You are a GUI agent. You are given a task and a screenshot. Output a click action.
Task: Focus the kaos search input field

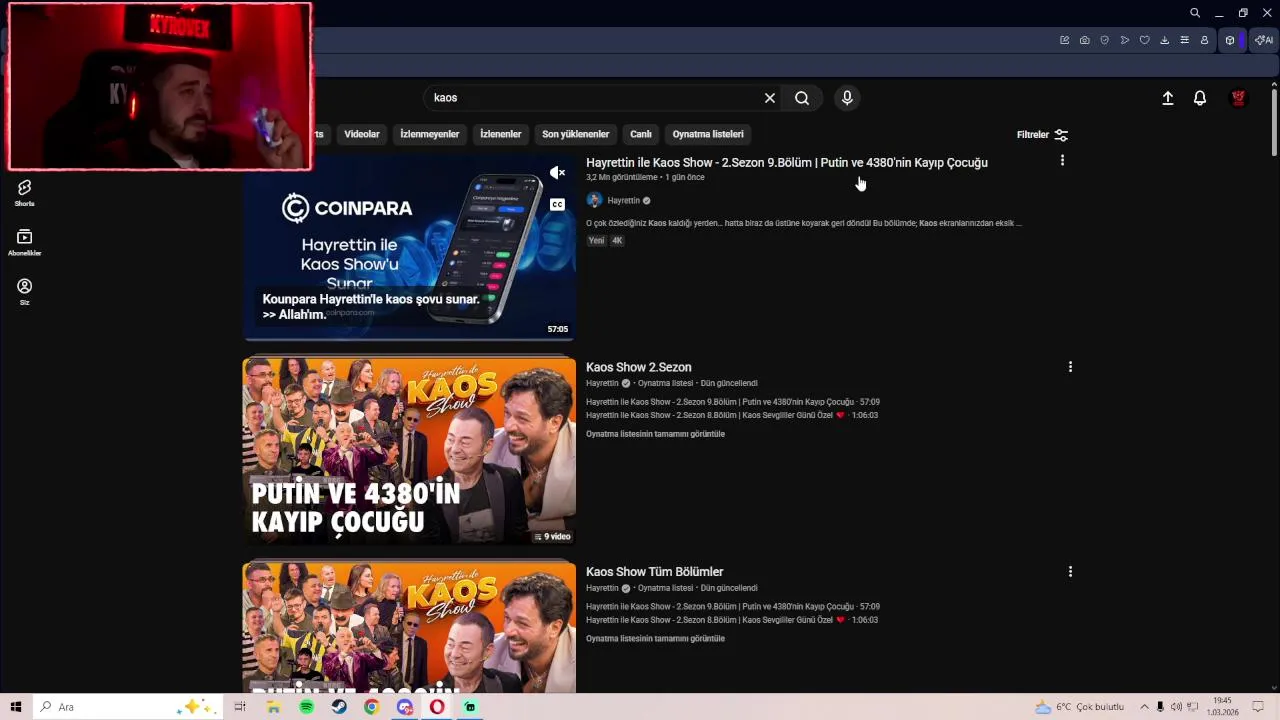pyautogui.click(x=594, y=98)
